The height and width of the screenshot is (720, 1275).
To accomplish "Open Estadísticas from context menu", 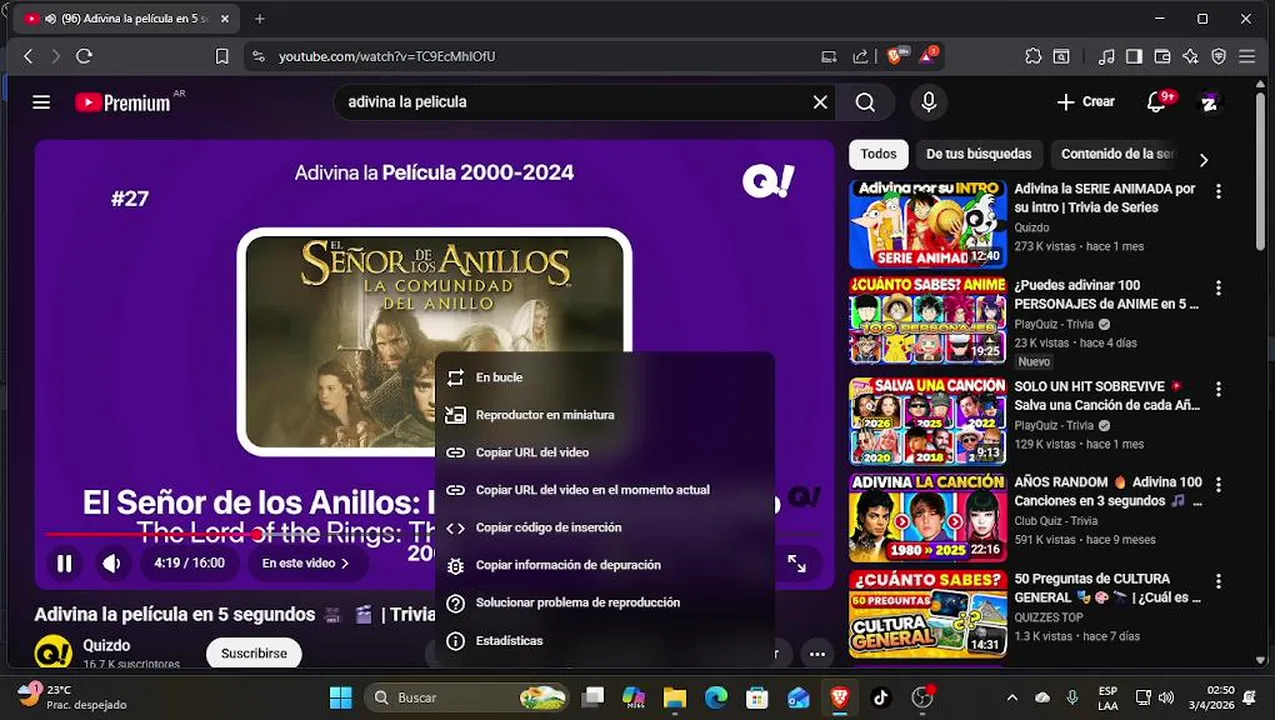I will [605, 640].
